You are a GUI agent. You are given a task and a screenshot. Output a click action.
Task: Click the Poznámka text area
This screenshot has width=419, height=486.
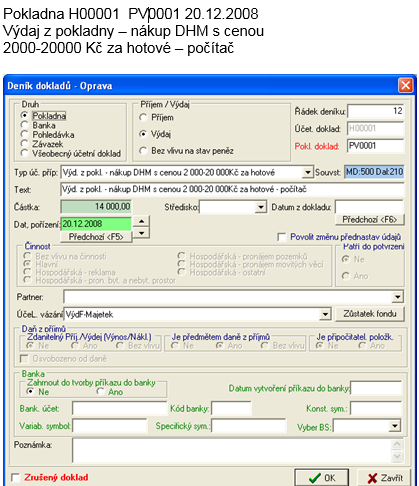pos(232,450)
